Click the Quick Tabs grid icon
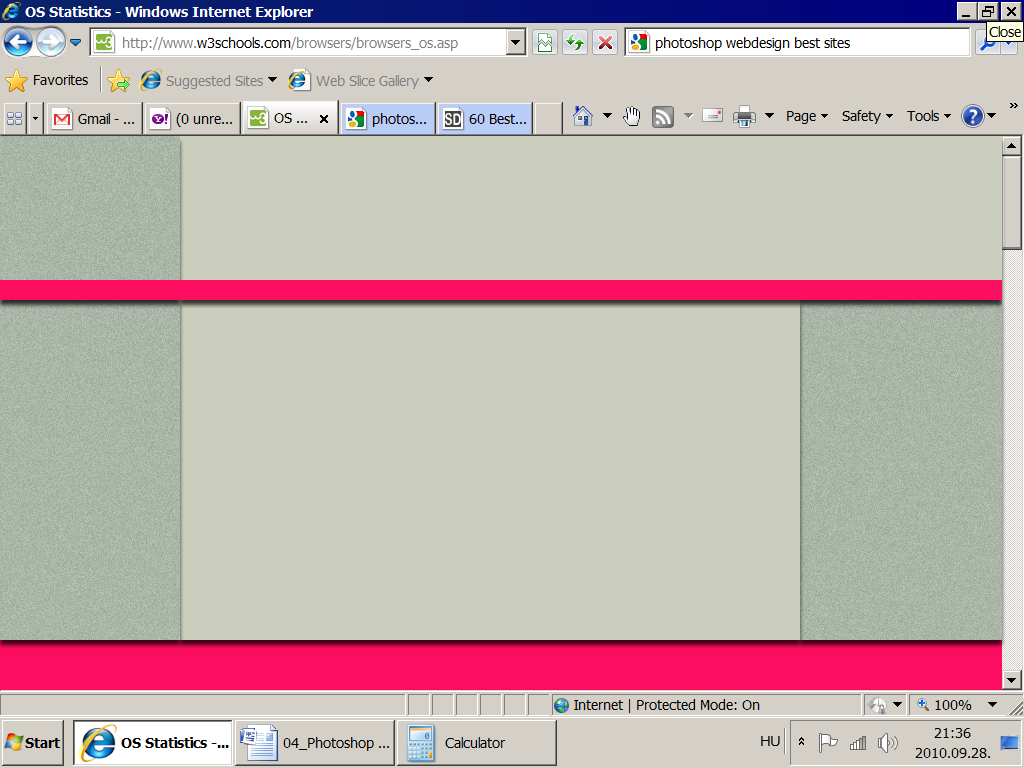This screenshot has height=768, width=1024. click(14, 119)
